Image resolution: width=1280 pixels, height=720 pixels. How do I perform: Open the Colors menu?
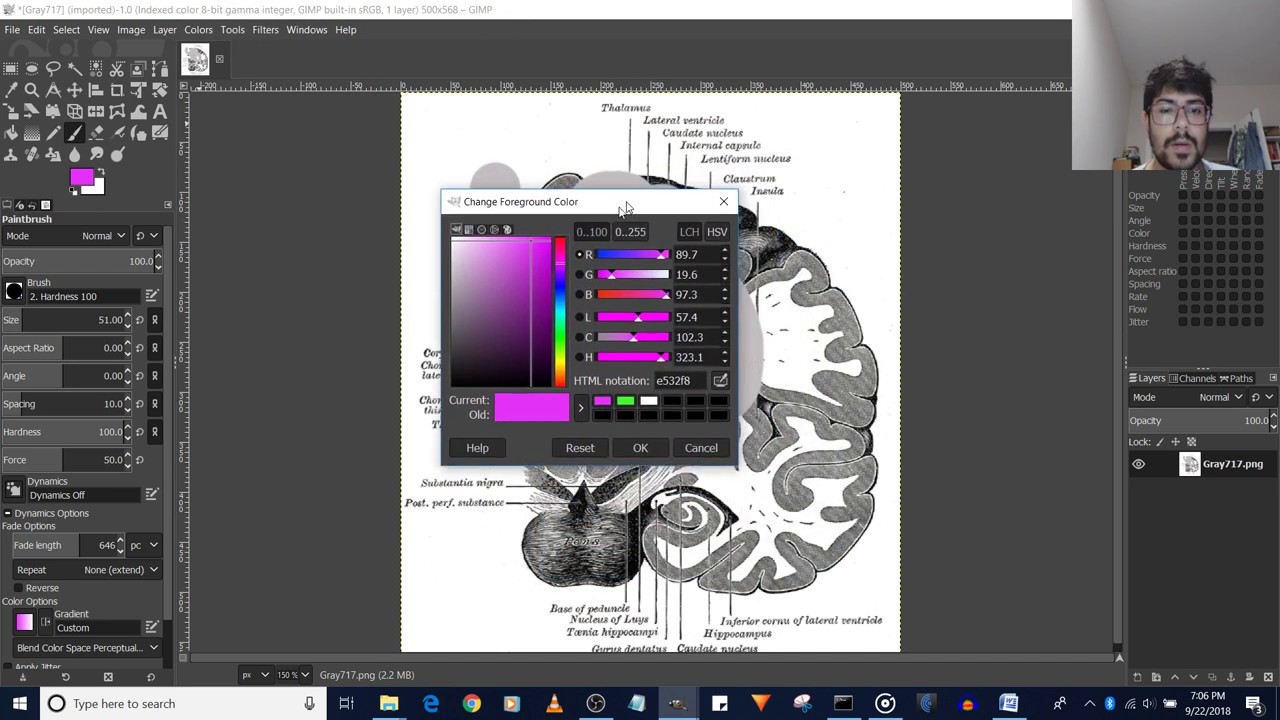coord(198,30)
